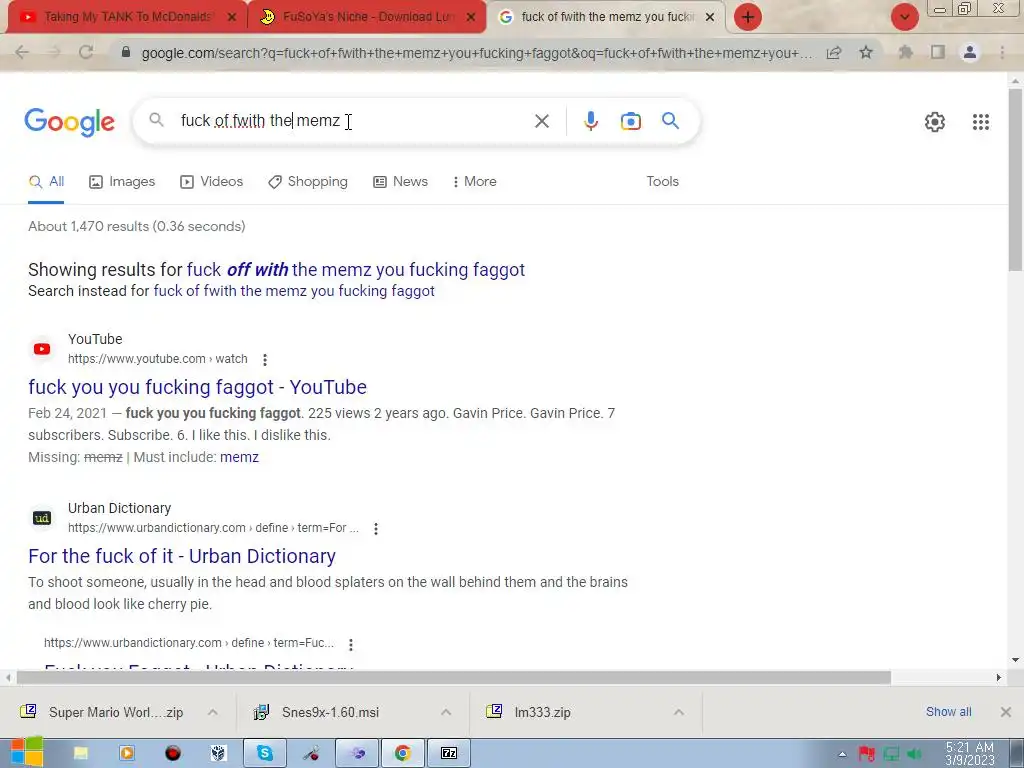The height and width of the screenshot is (768, 1024).
Task: Click the Google logo
Action: pos(69,122)
